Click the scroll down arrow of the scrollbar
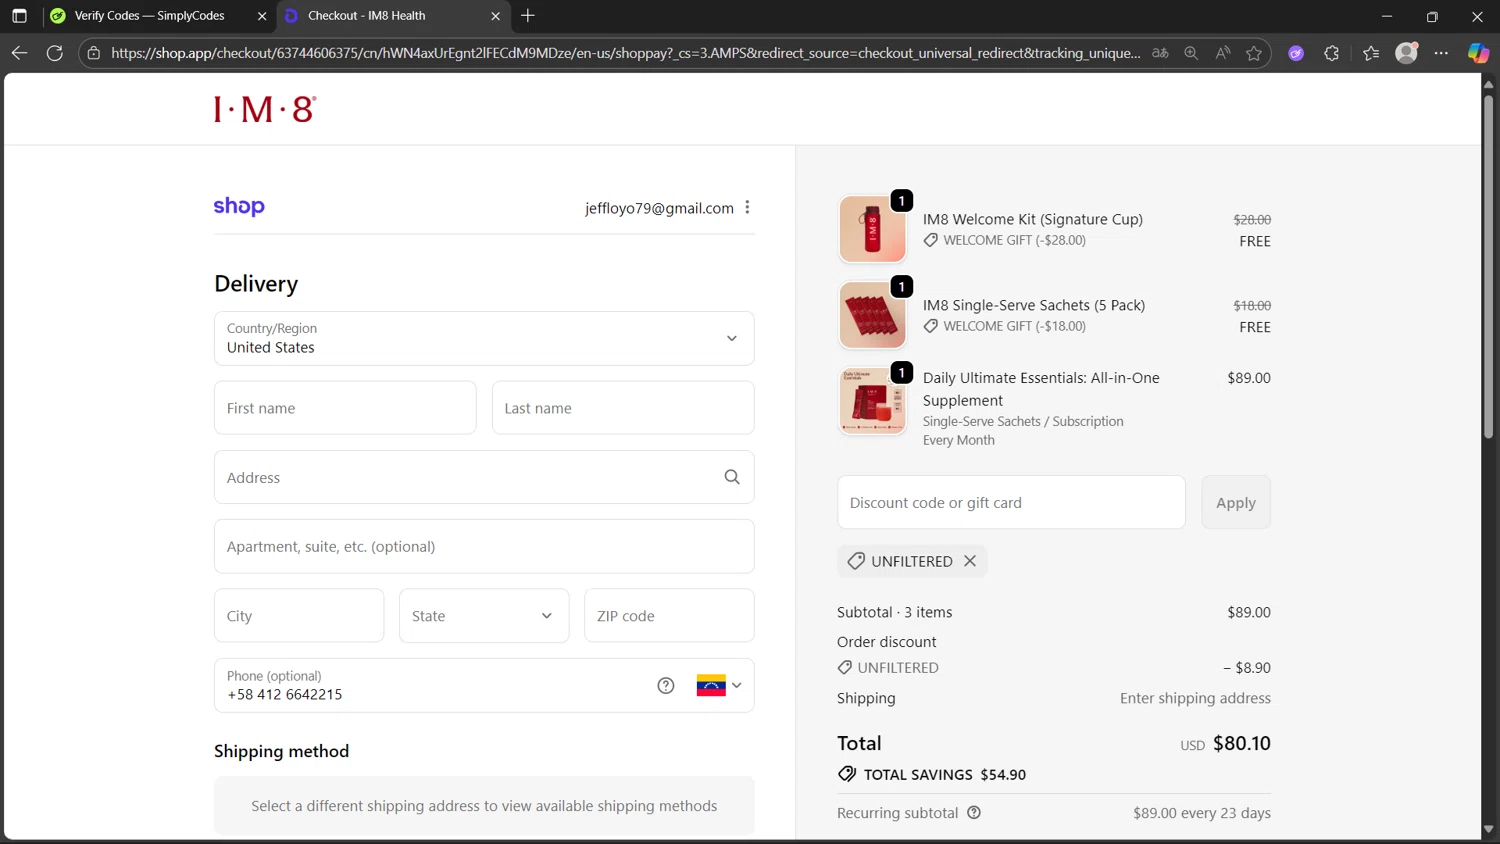This screenshot has width=1500, height=844. (x=1488, y=829)
